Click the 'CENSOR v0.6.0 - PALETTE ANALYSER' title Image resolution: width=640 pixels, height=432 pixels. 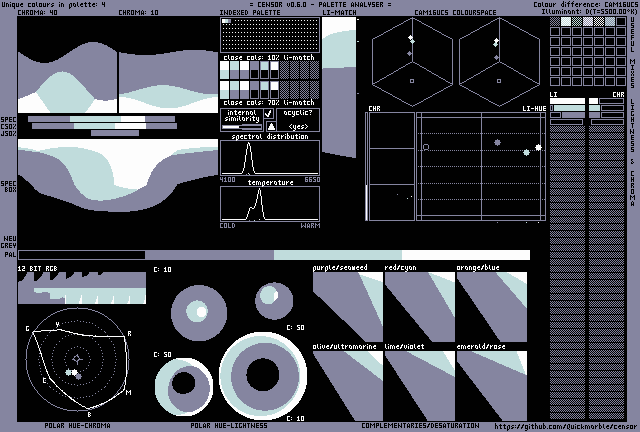(320, 4)
